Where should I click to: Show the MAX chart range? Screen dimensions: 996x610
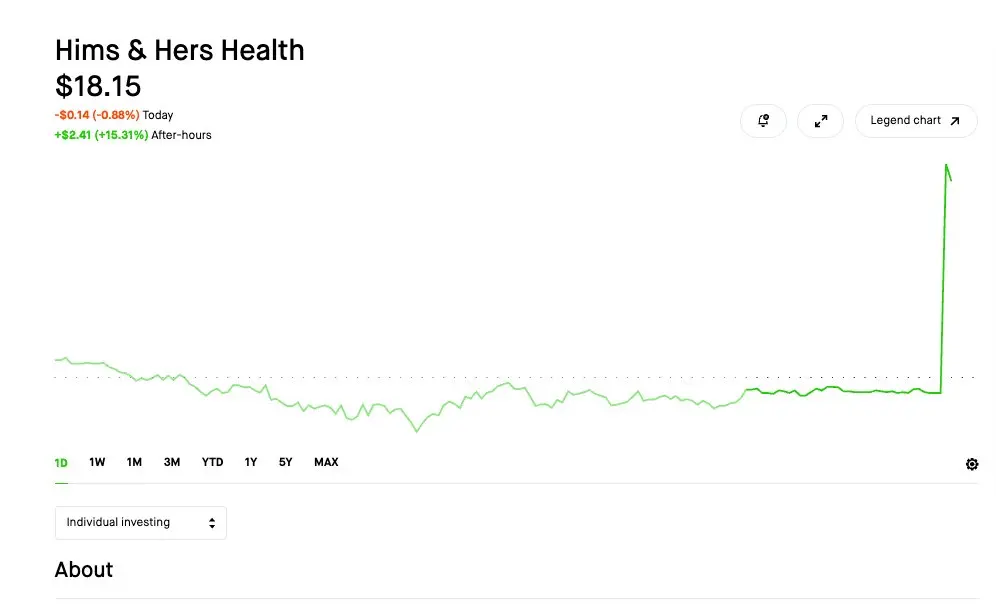326,462
